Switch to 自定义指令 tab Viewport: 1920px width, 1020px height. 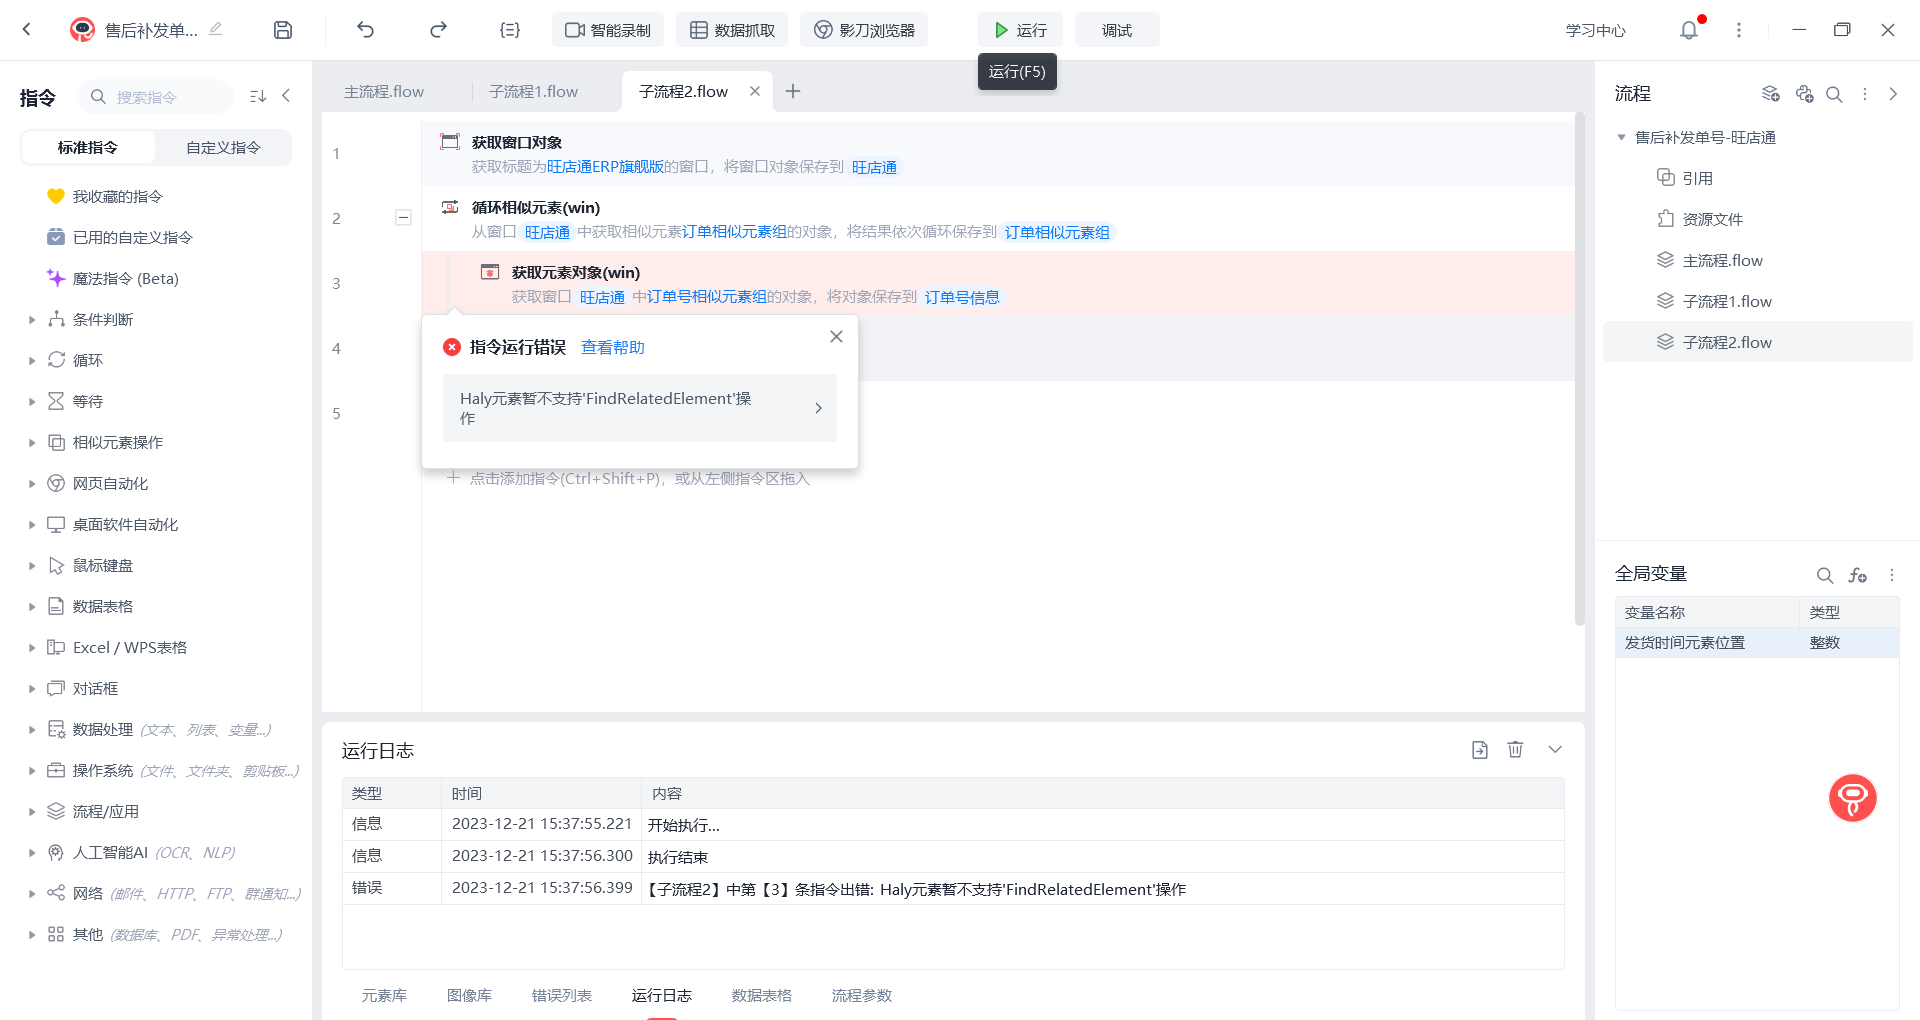pos(223,147)
